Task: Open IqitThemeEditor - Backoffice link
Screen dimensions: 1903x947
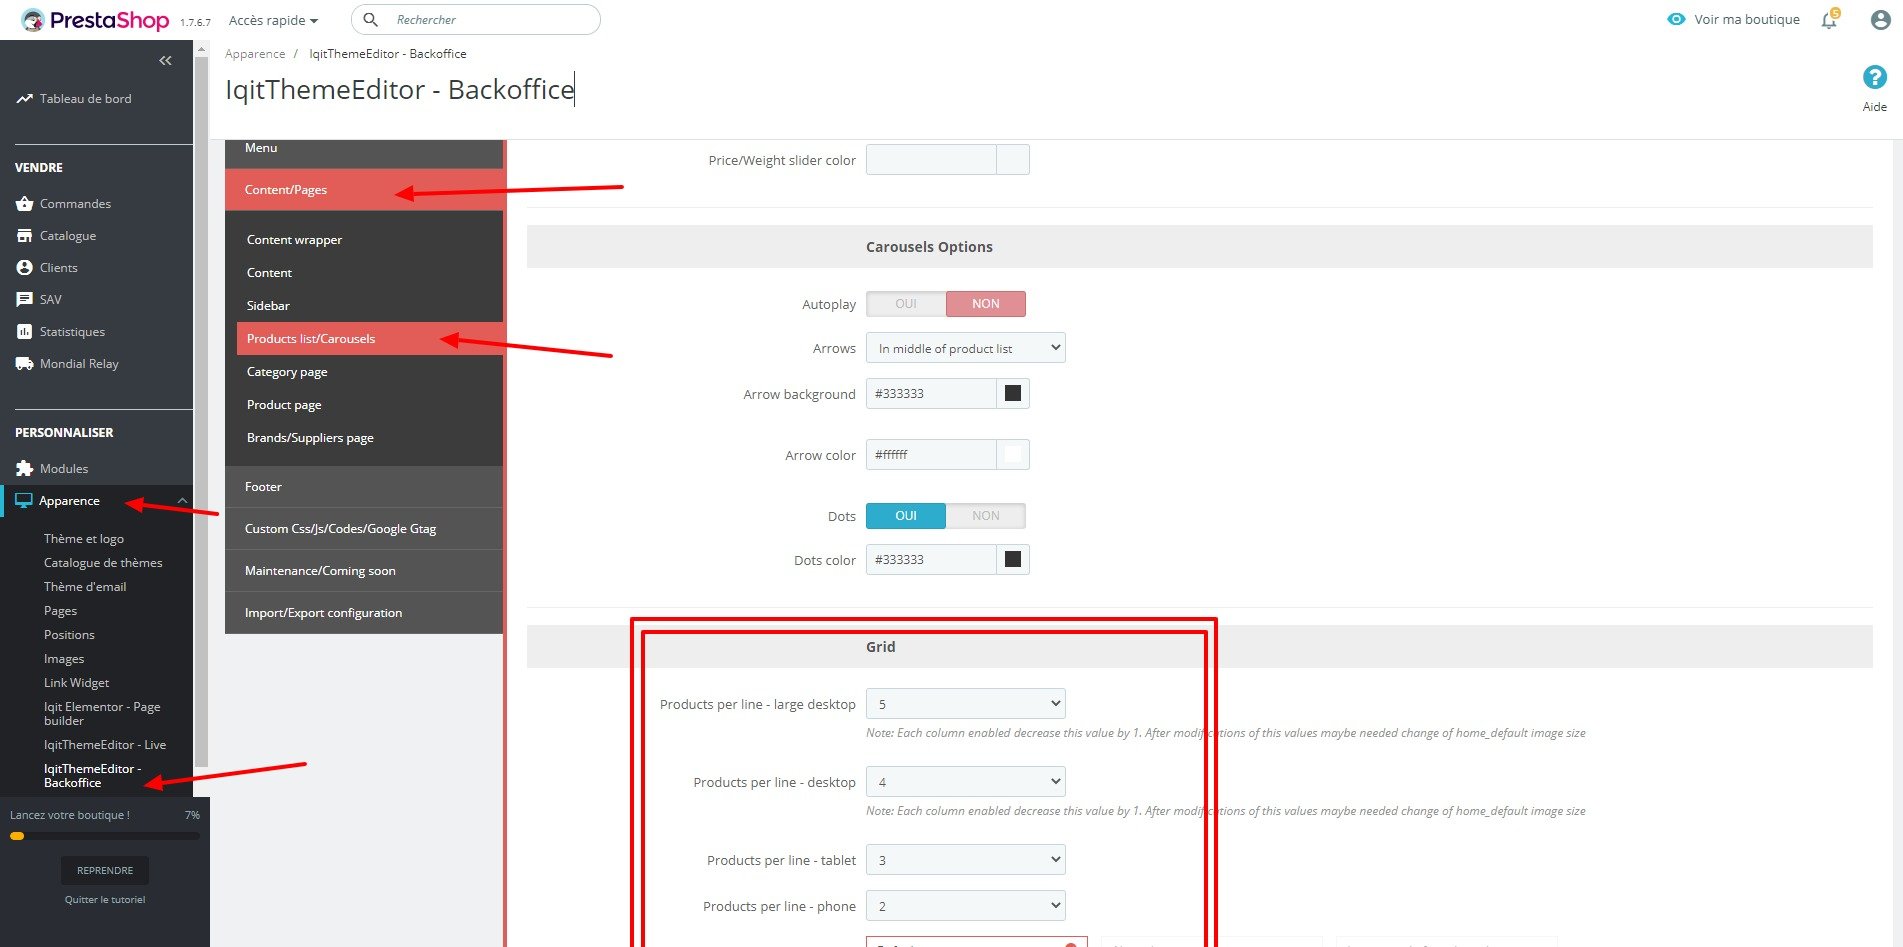Action: point(92,776)
